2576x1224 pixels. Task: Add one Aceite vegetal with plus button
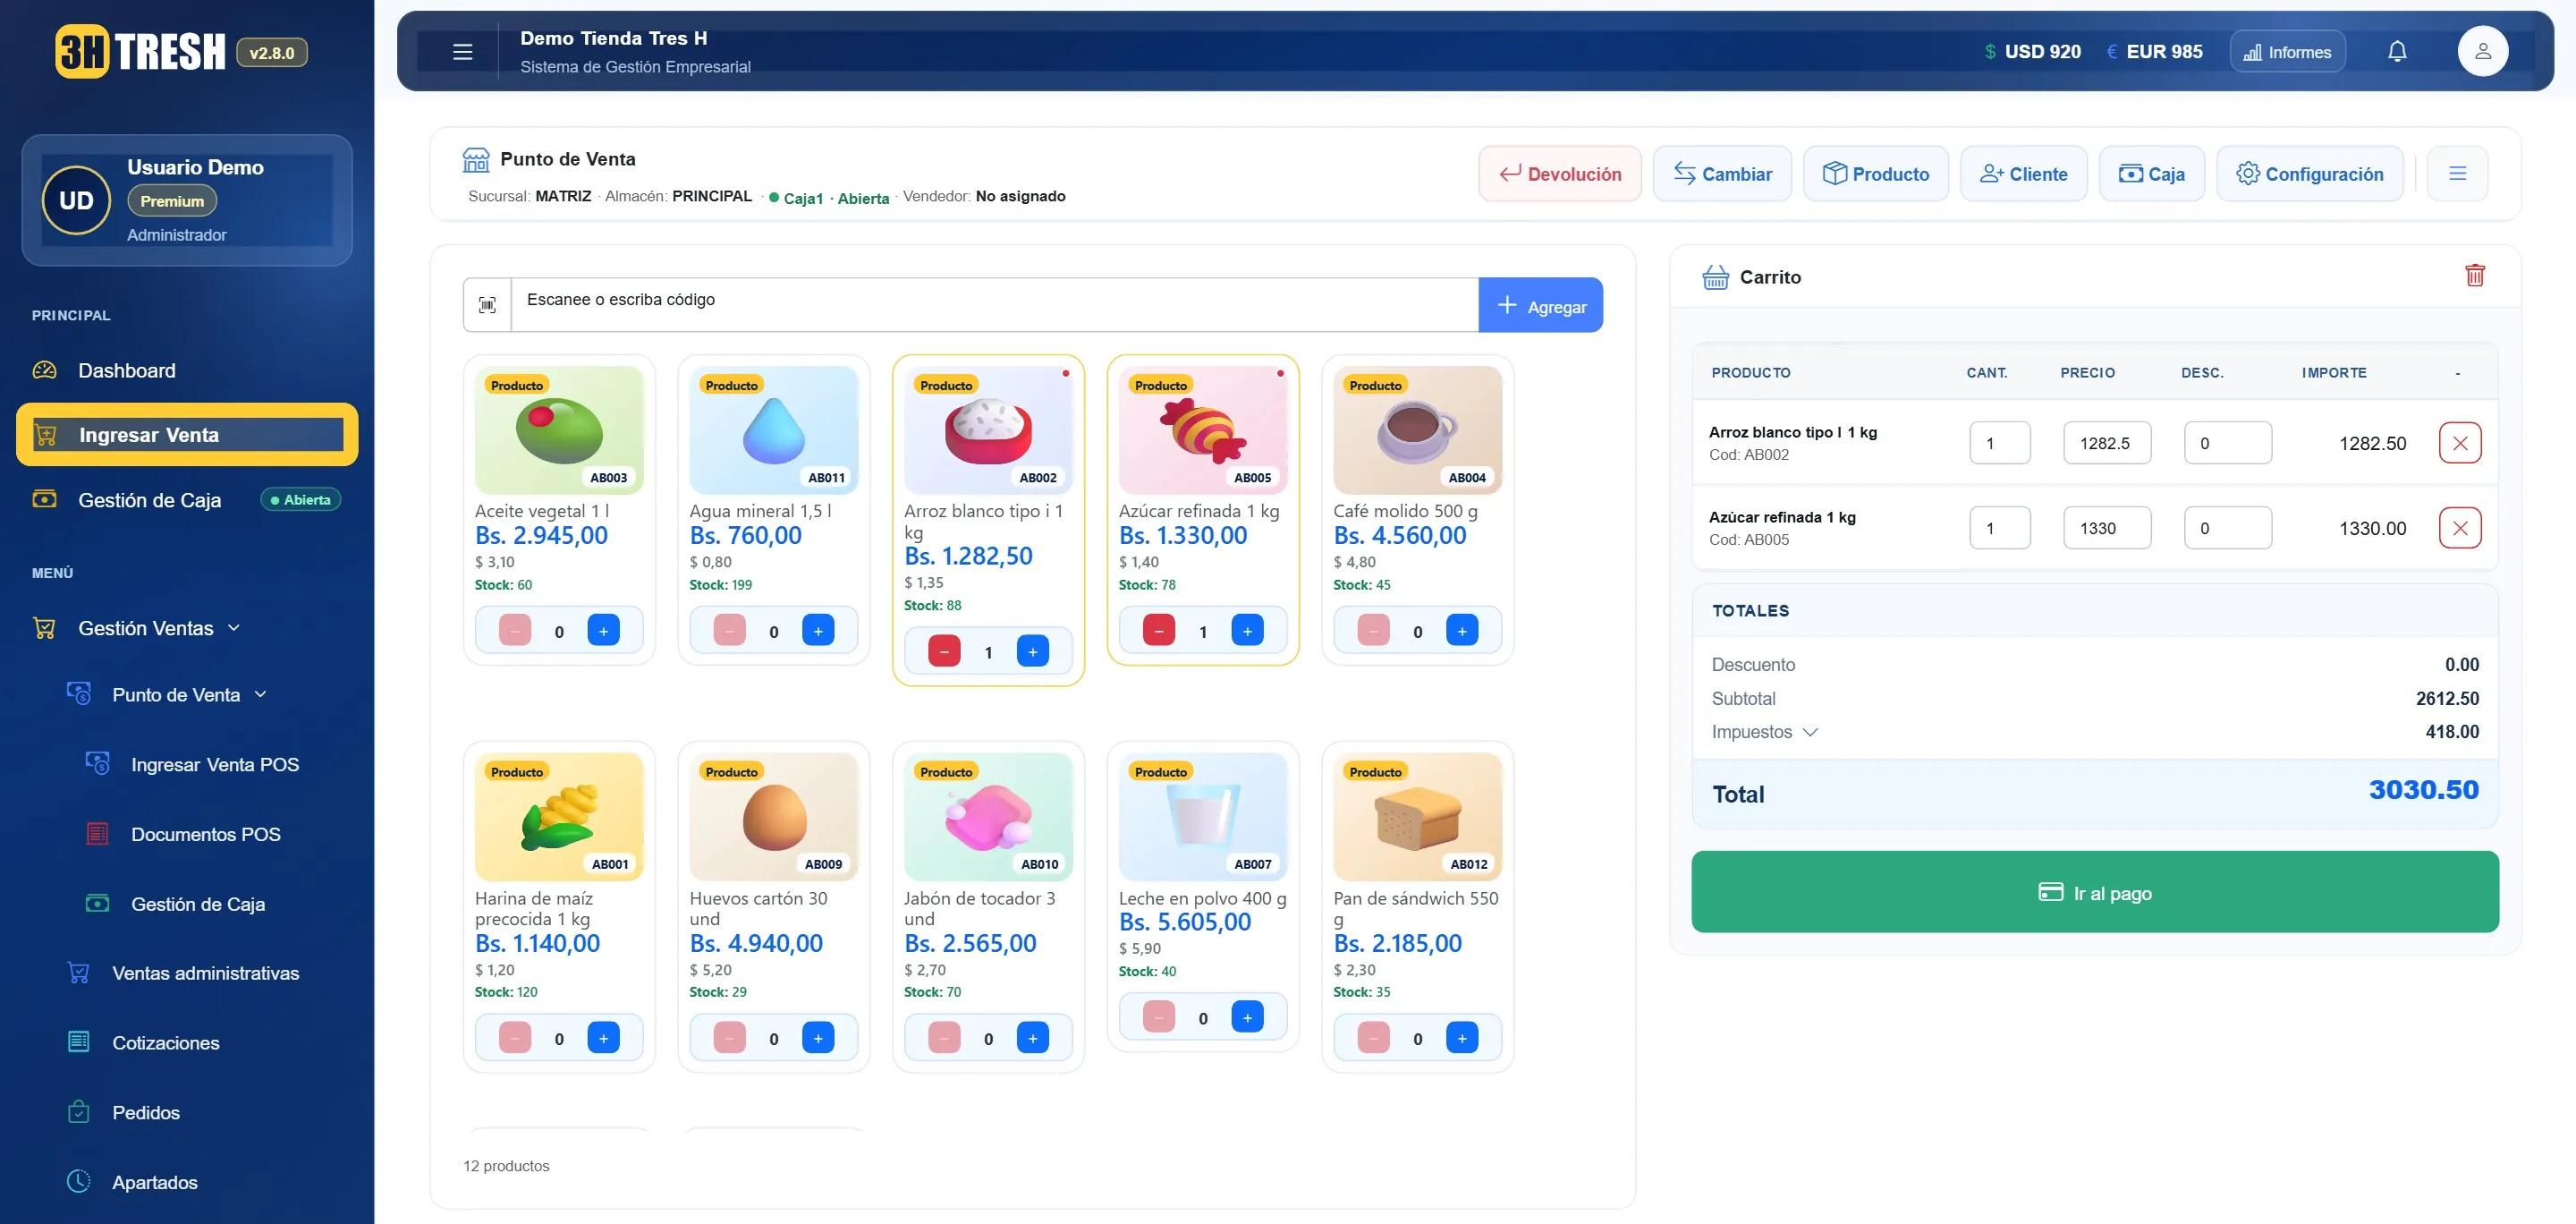pos(603,631)
